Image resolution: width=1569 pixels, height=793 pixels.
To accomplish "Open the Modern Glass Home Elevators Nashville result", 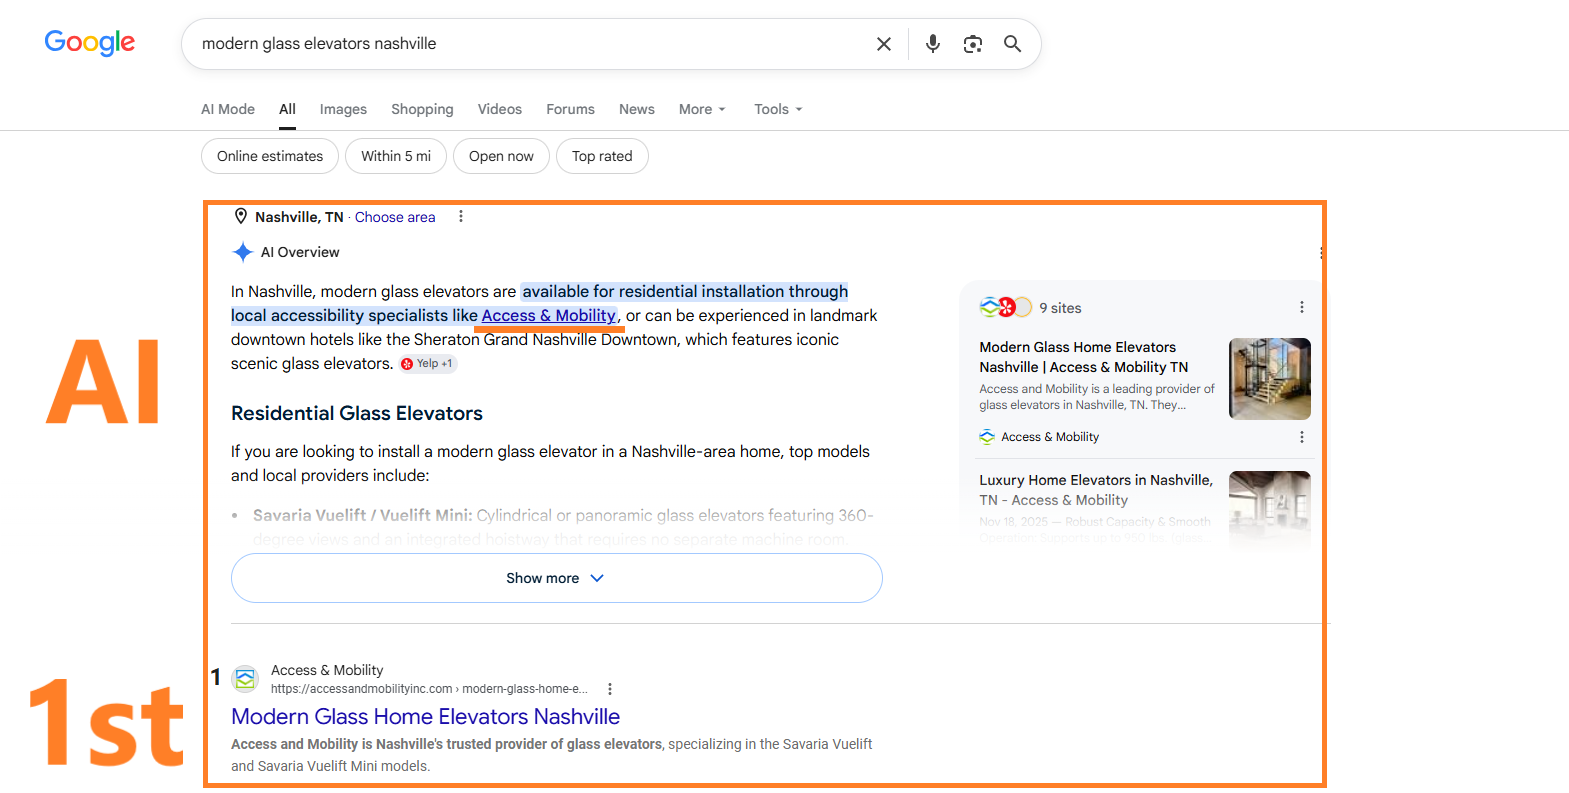I will 426,717.
